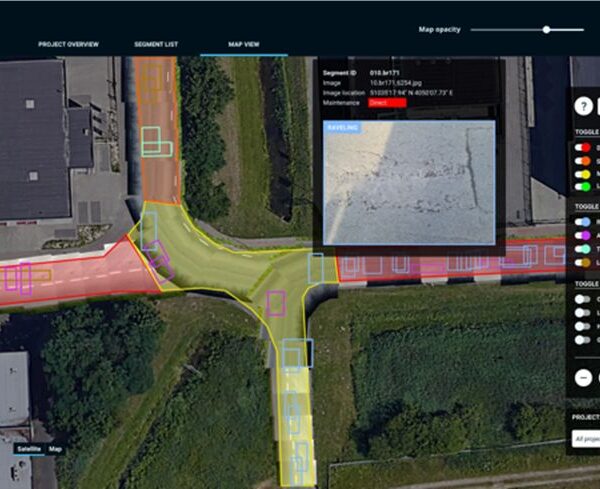Select the Map View tab
The image size is (600, 489).
click(244, 45)
